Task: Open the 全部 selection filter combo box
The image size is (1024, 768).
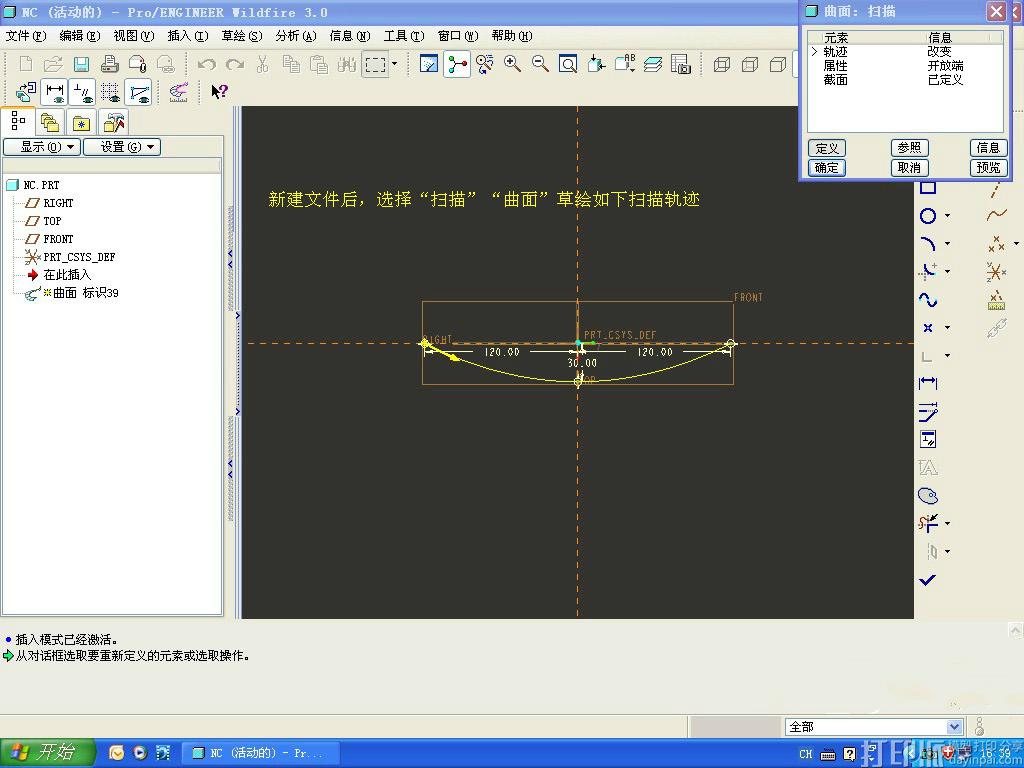Action: 874,727
